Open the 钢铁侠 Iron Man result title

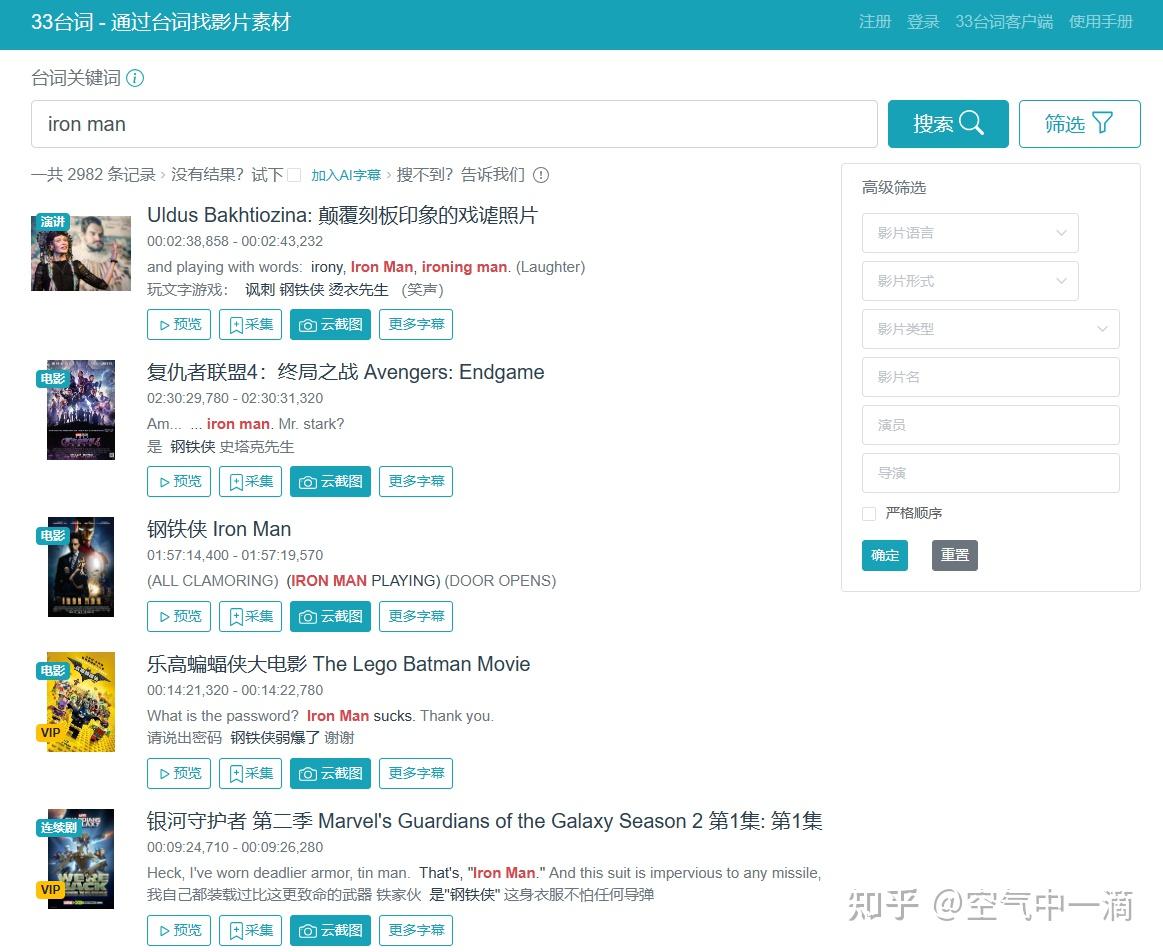(x=219, y=529)
